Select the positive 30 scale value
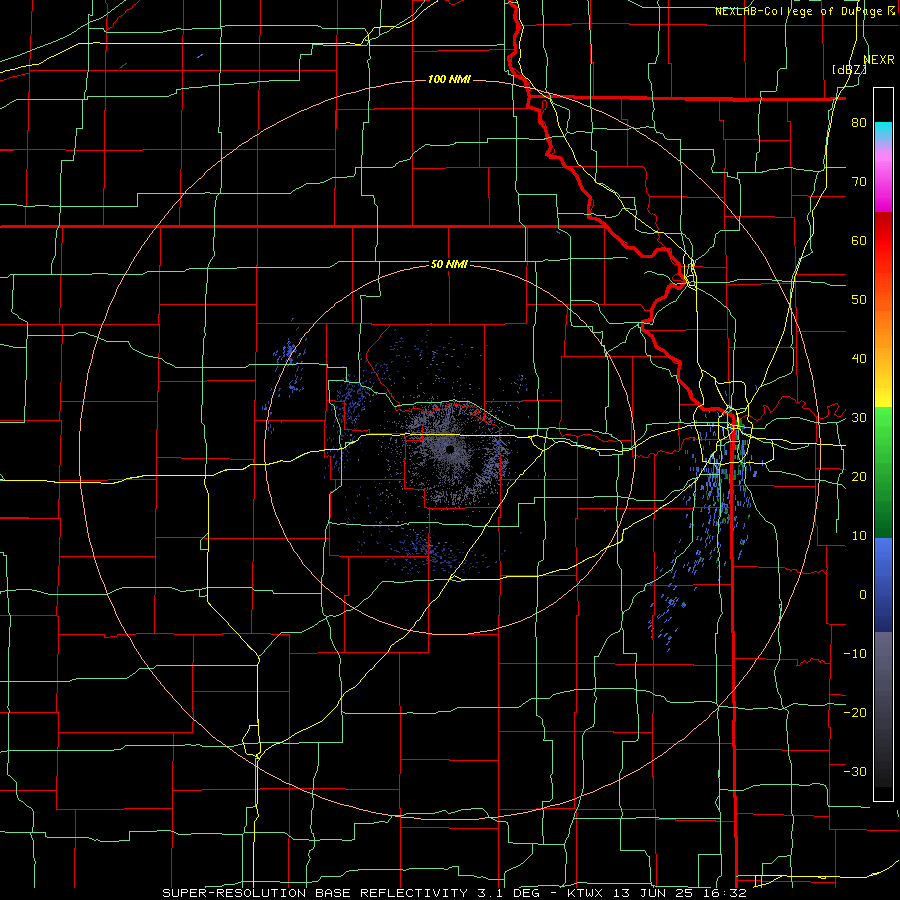Image resolution: width=900 pixels, height=900 pixels. (x=859, y=417)
